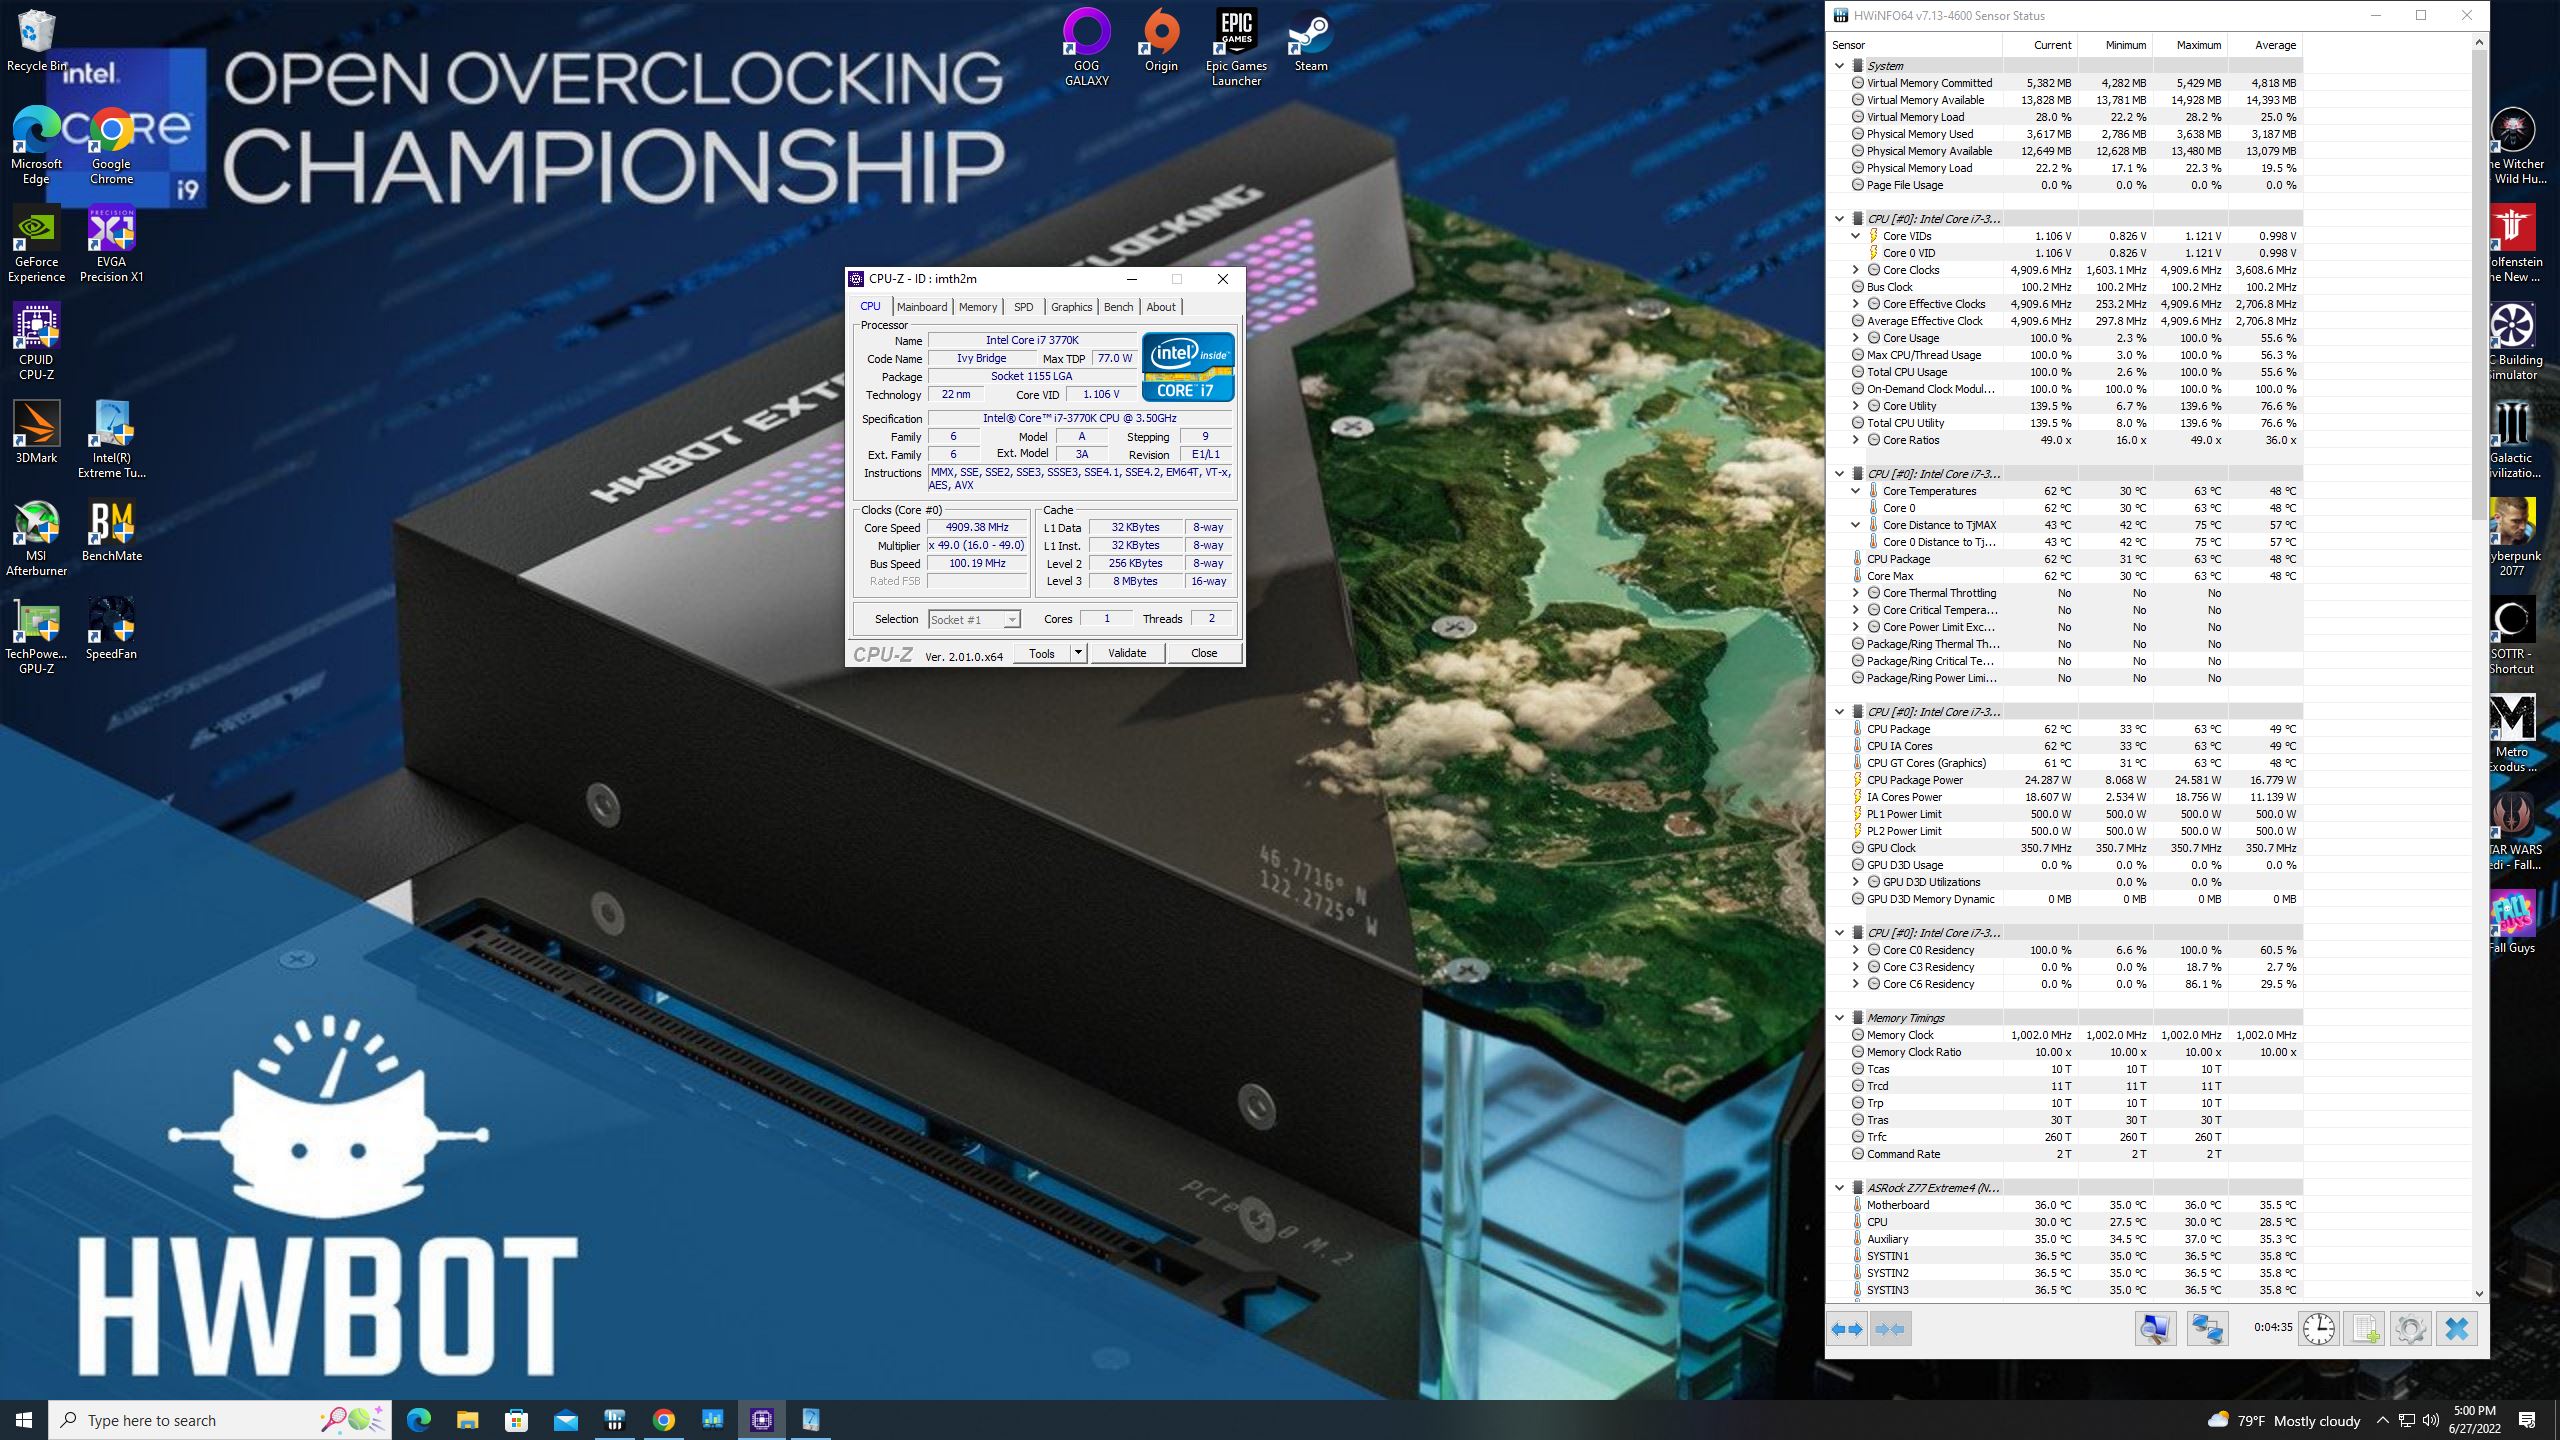The width and height of the screenshot is (2560, 1440).
Task: Open HWiNFO remote network monitors icon
Action: click(x=2207, y=1329)
